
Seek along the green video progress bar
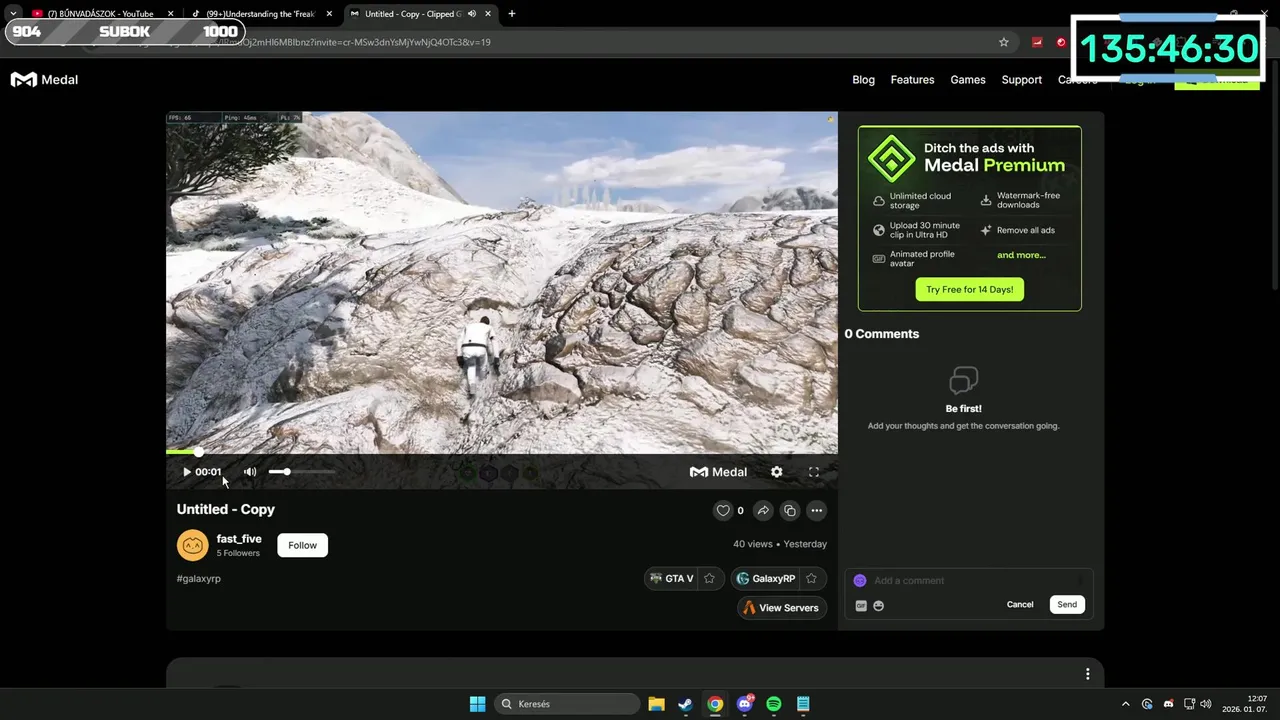pyautogui.click(x=502, y=452)
